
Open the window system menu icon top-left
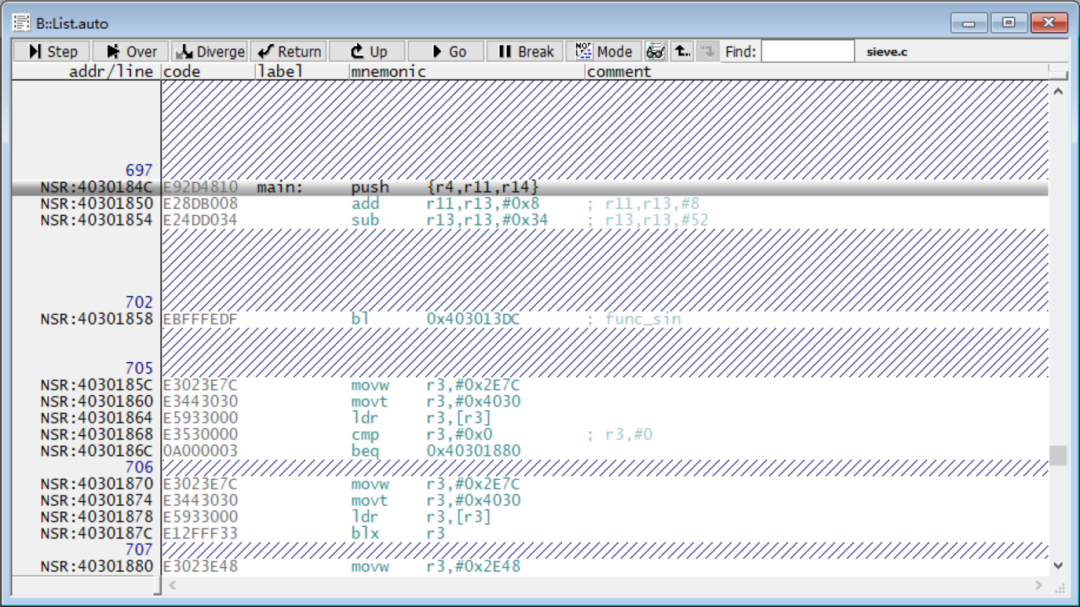coord(20,21)
